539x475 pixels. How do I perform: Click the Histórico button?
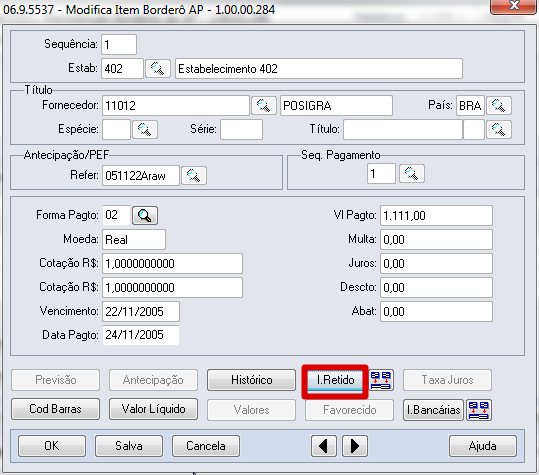coord(251,380)
